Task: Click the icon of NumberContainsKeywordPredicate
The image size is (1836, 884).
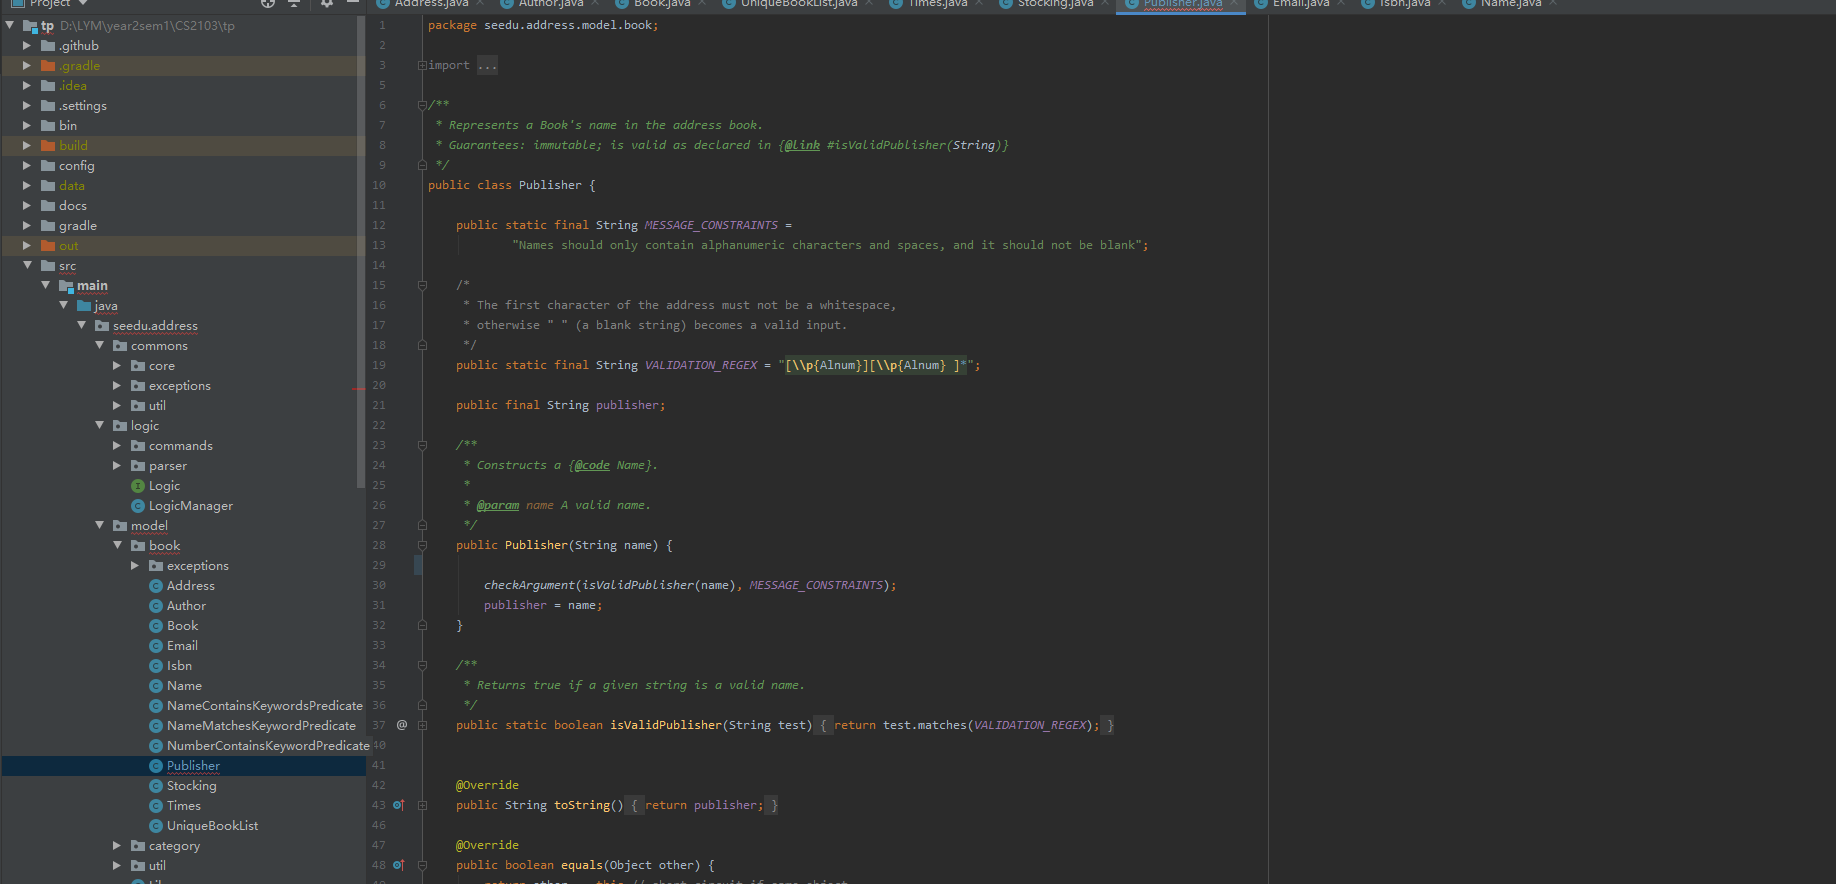Action: pyautogui.click(x=156, y=746)
